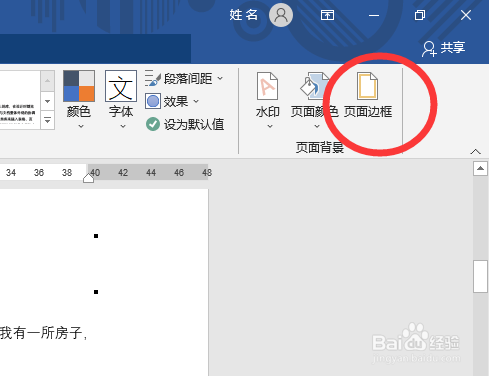Move style gallery down one row
This screenshot has width=489, height=376.
[47, 101]
